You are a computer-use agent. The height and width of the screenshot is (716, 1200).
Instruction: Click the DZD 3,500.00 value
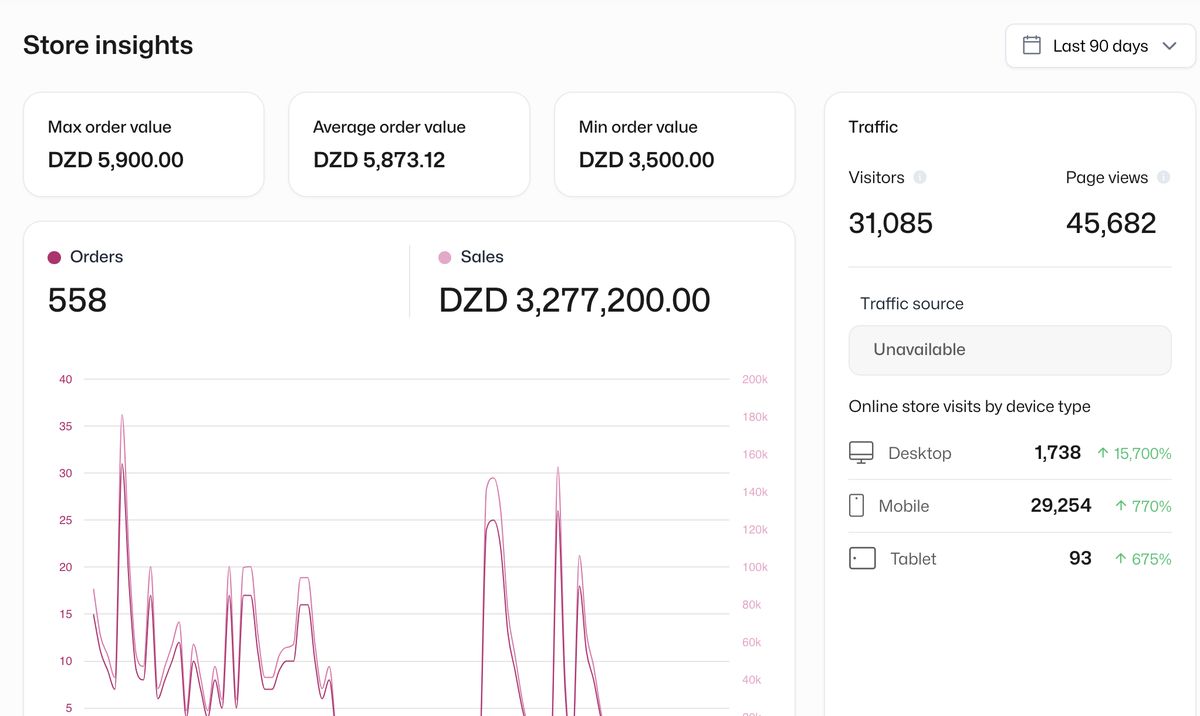(646, 160)
